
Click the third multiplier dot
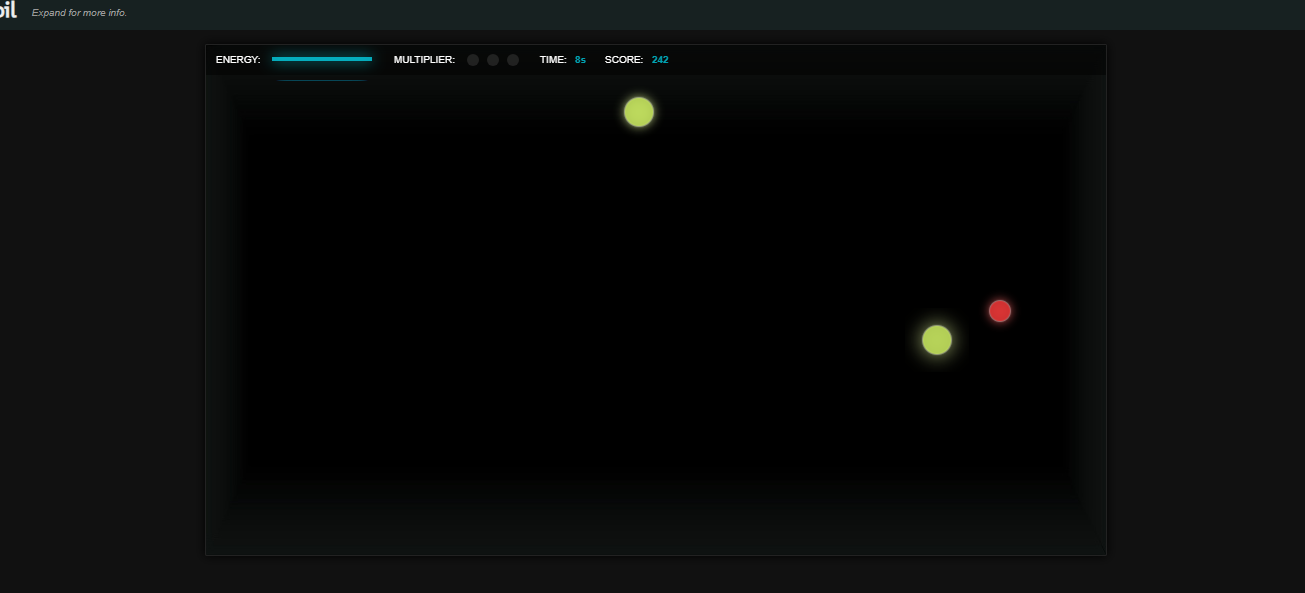coord(513,60)
